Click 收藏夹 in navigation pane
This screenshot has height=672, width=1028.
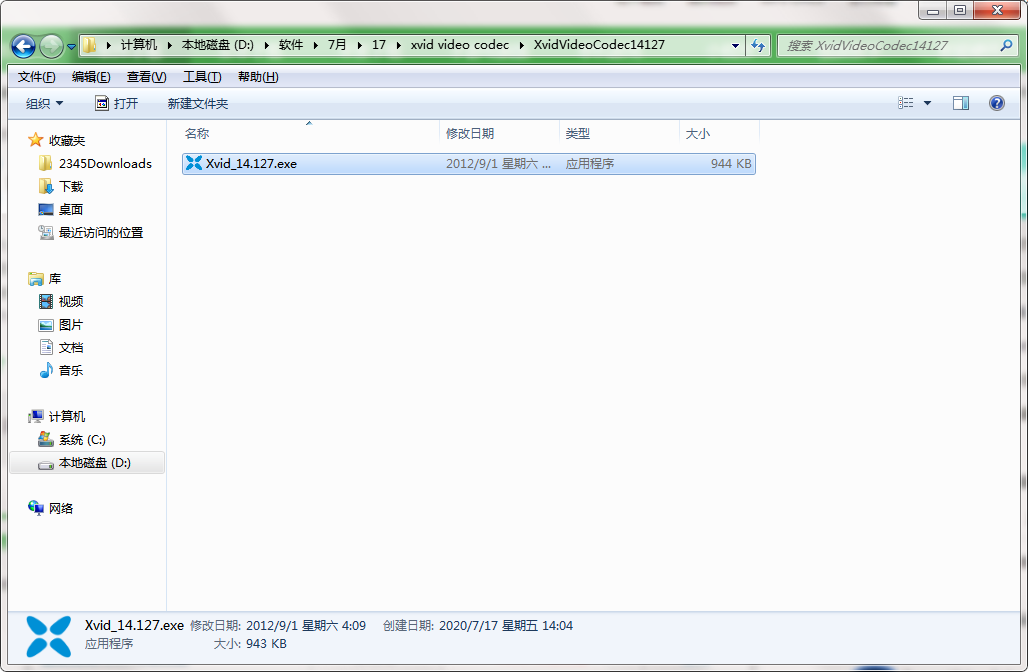[x=67, y=140]
